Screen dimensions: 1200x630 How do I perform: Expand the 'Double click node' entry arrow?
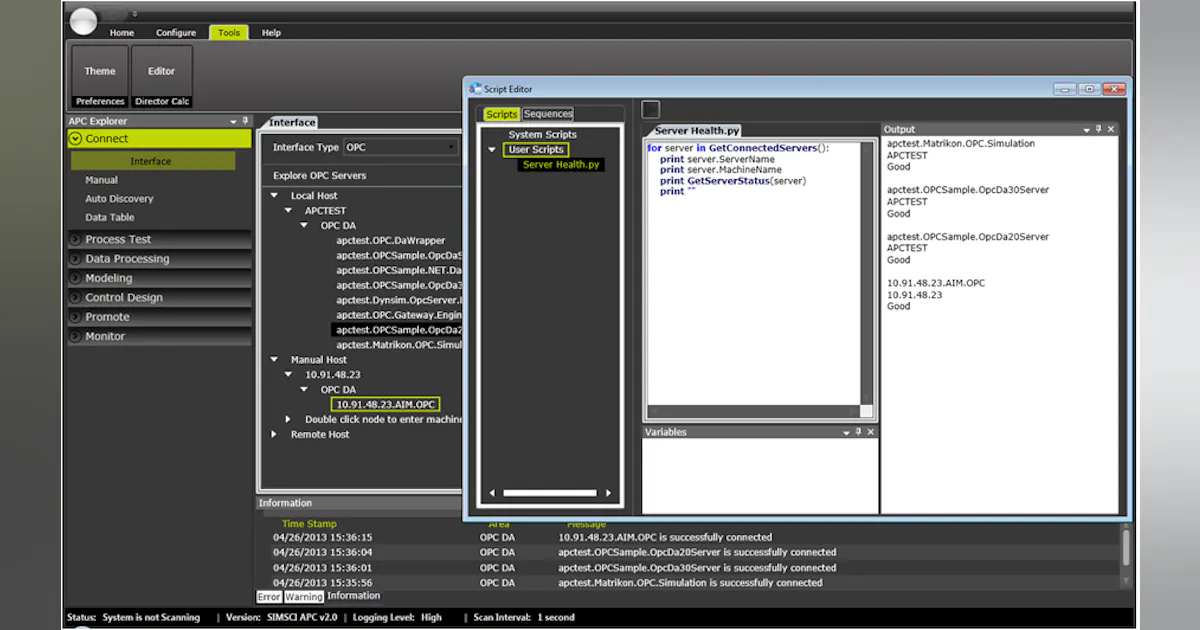click(x=289, y=420)
